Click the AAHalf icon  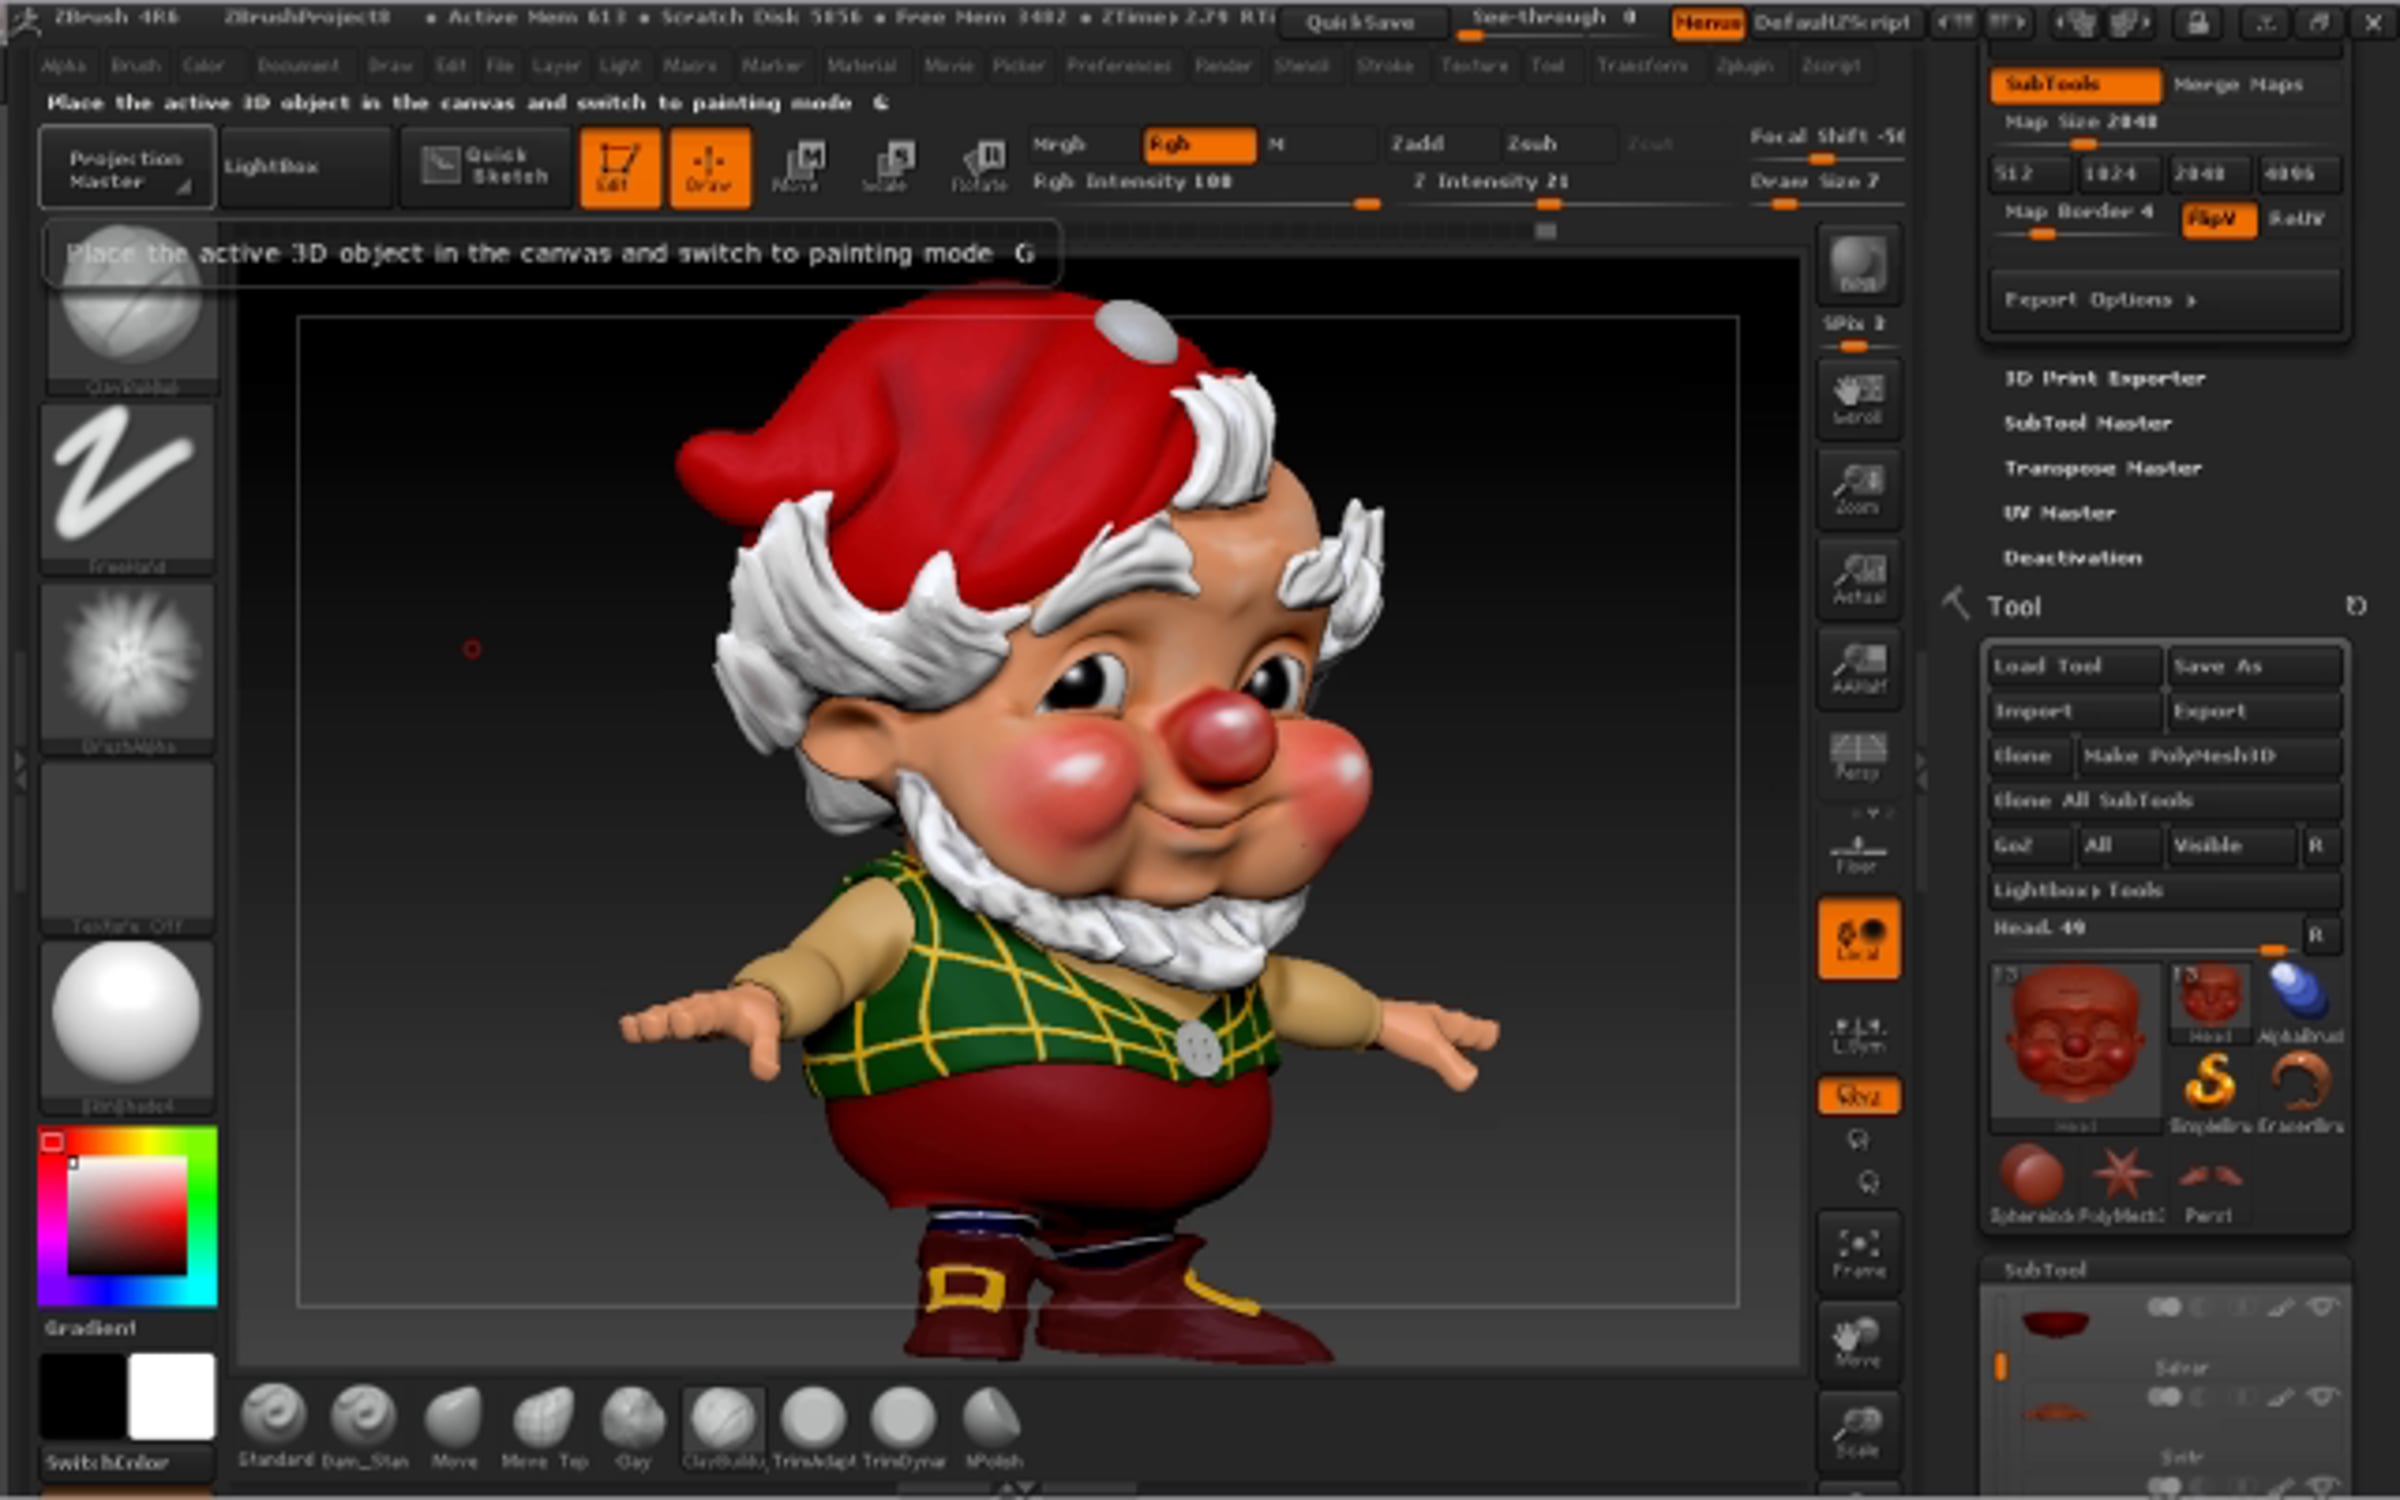[1858, 668]
